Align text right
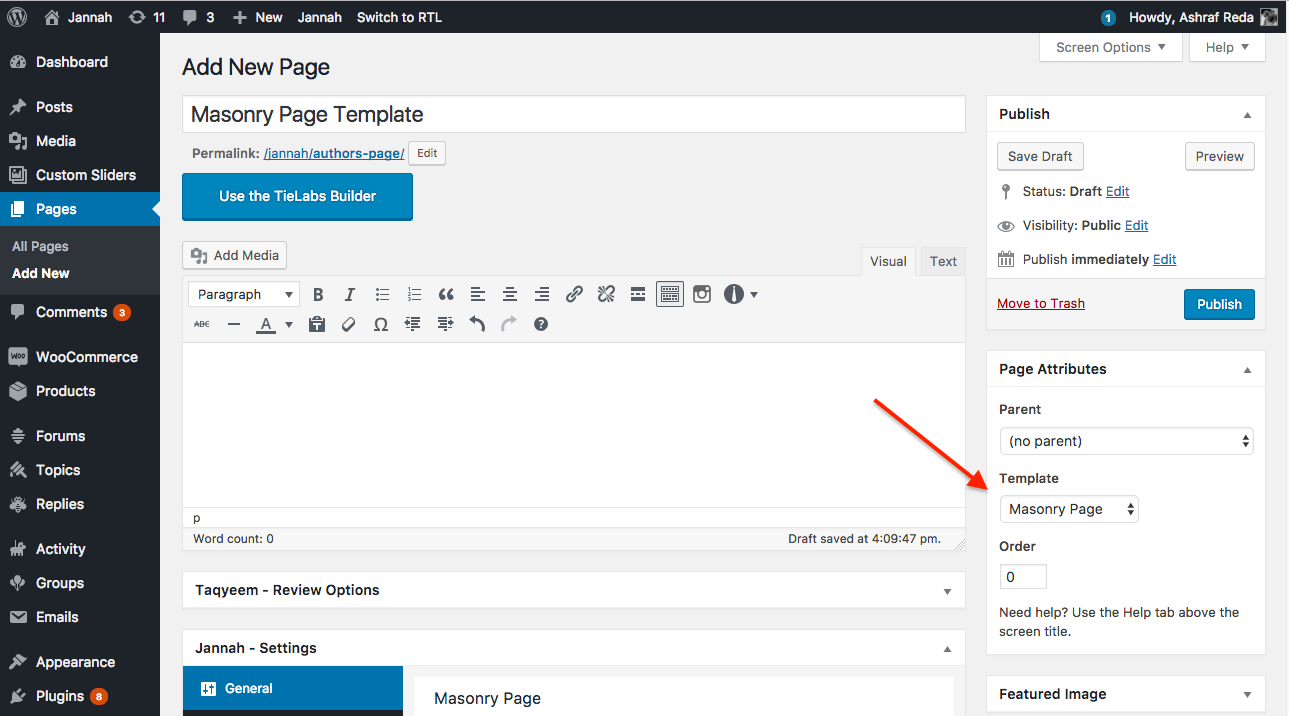The image size is (1289, 716). click(542, 294)
